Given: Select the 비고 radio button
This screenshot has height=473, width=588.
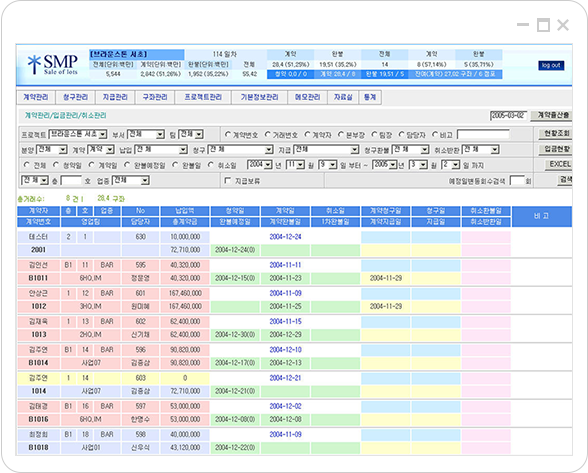Looking at the screenshot, I should click(435, 134).
